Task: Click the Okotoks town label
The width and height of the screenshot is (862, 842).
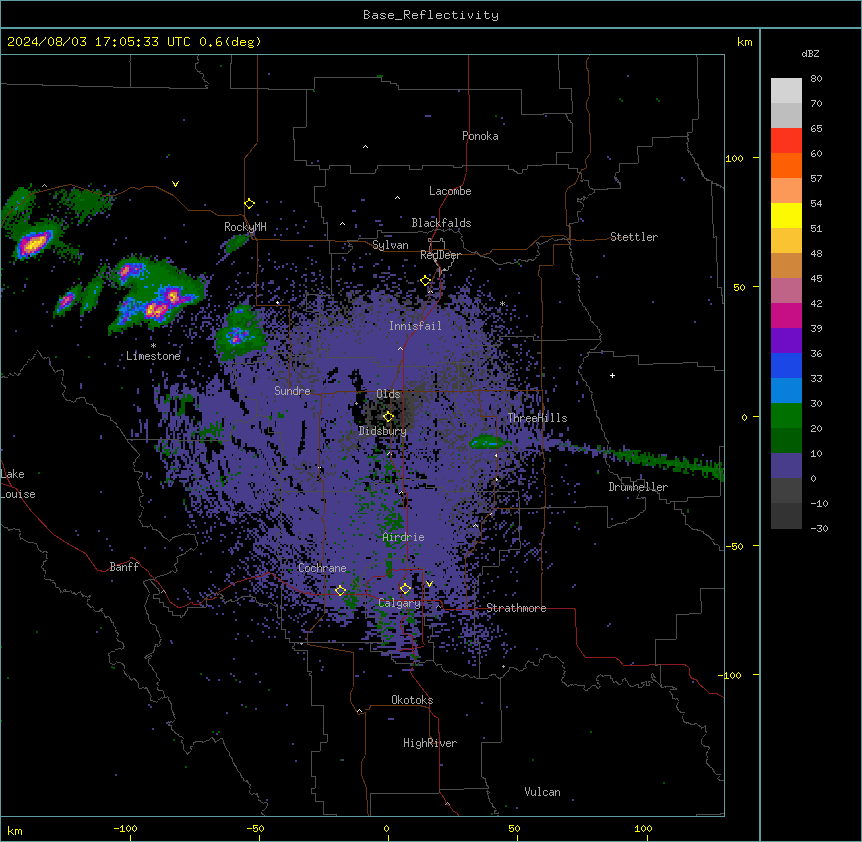Action: pos(412,700)
